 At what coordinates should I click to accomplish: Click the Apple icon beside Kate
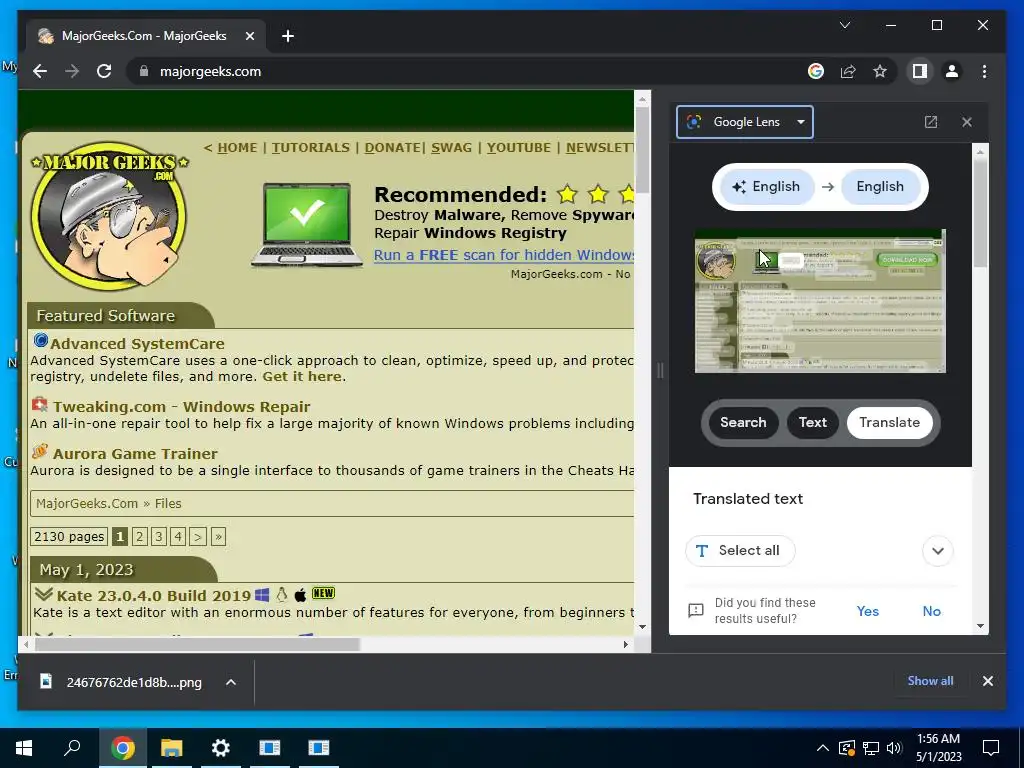click(300, 595)
